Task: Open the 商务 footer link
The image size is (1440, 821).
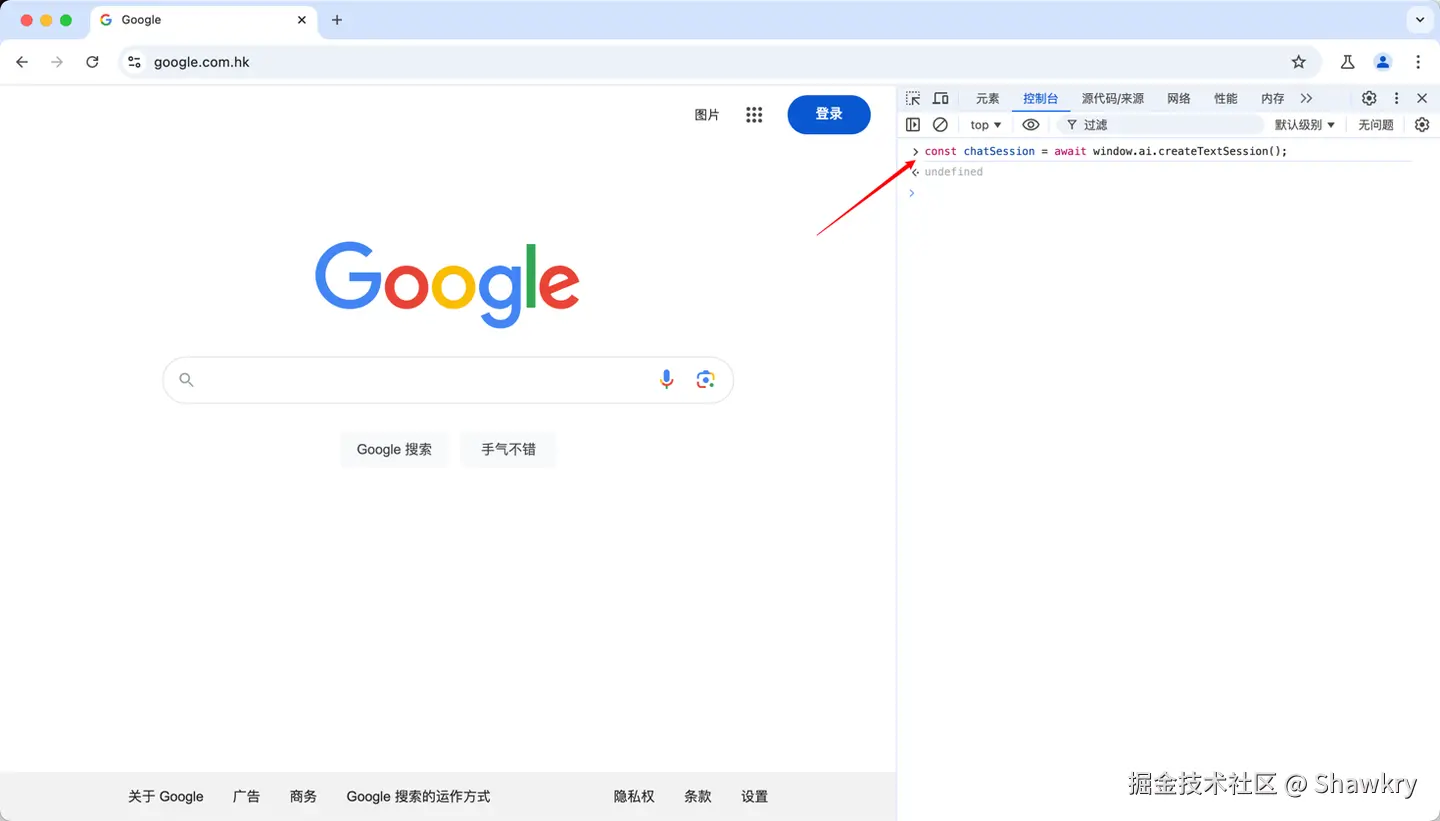Action: pyautogui.click(x=303, y=797)
